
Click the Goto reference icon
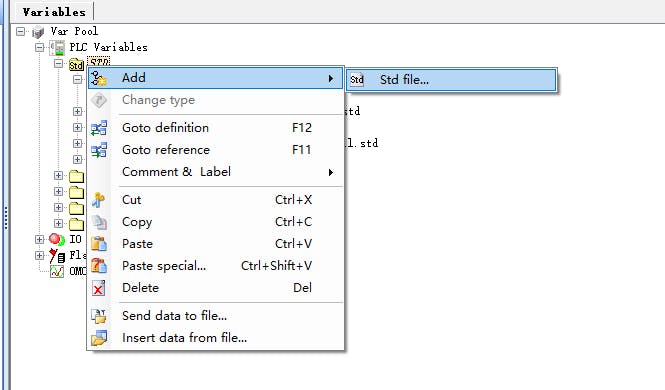coord(99,150)
